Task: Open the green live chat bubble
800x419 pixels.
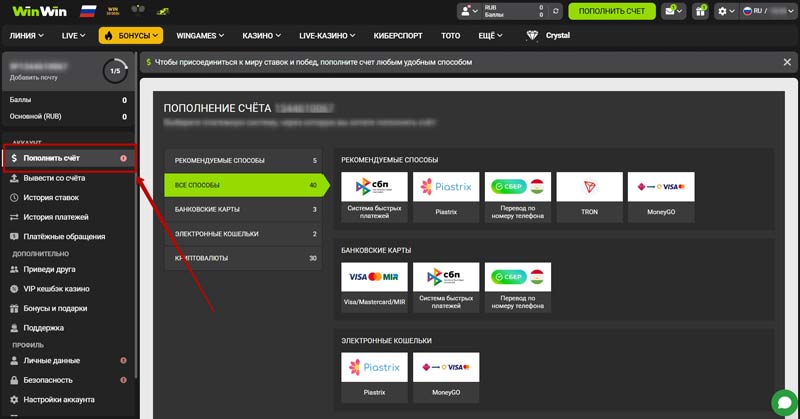Action: pyautogui.click(x=785, y=403)
